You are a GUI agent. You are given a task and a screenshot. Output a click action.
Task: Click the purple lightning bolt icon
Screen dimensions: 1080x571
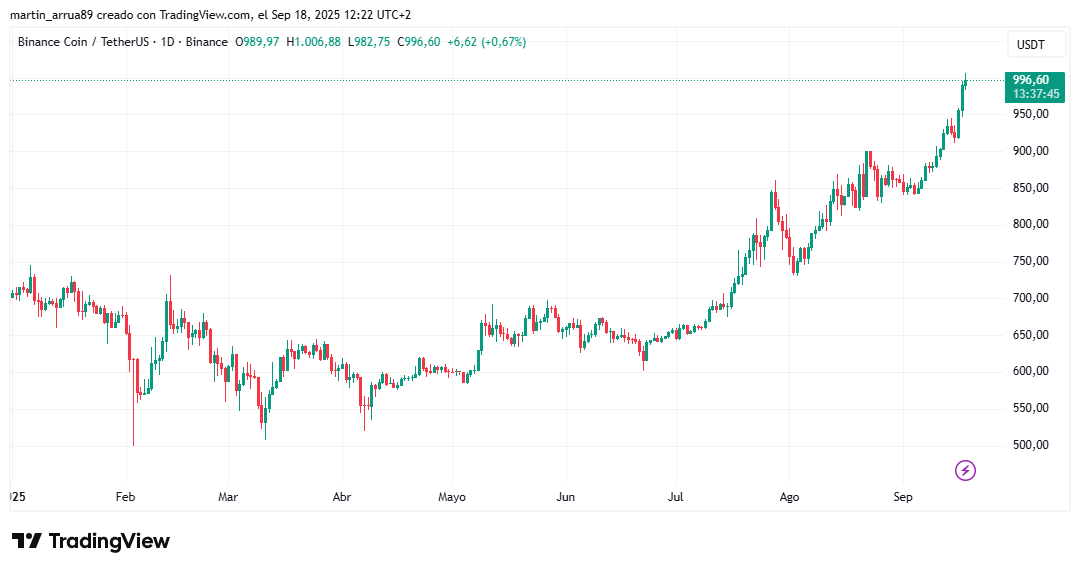pos(965,470)
